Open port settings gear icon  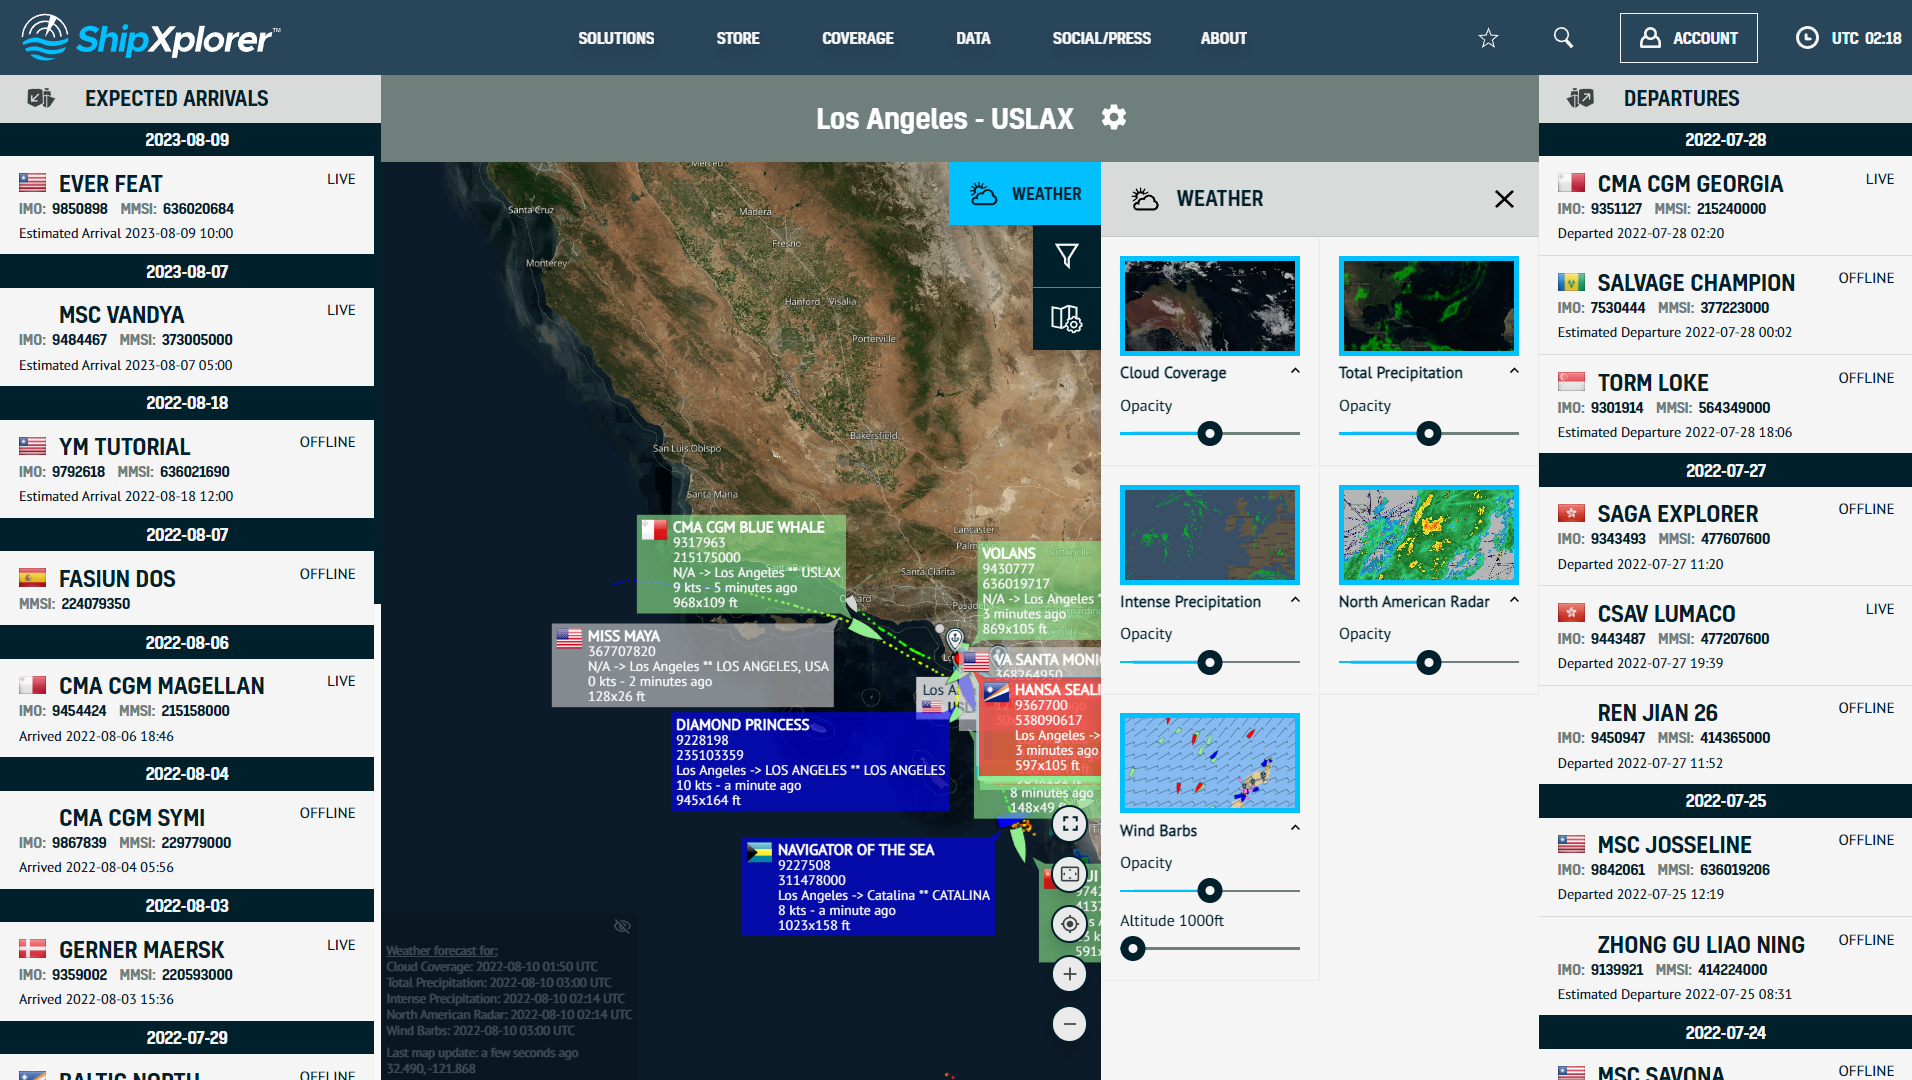coord(1113,118)
